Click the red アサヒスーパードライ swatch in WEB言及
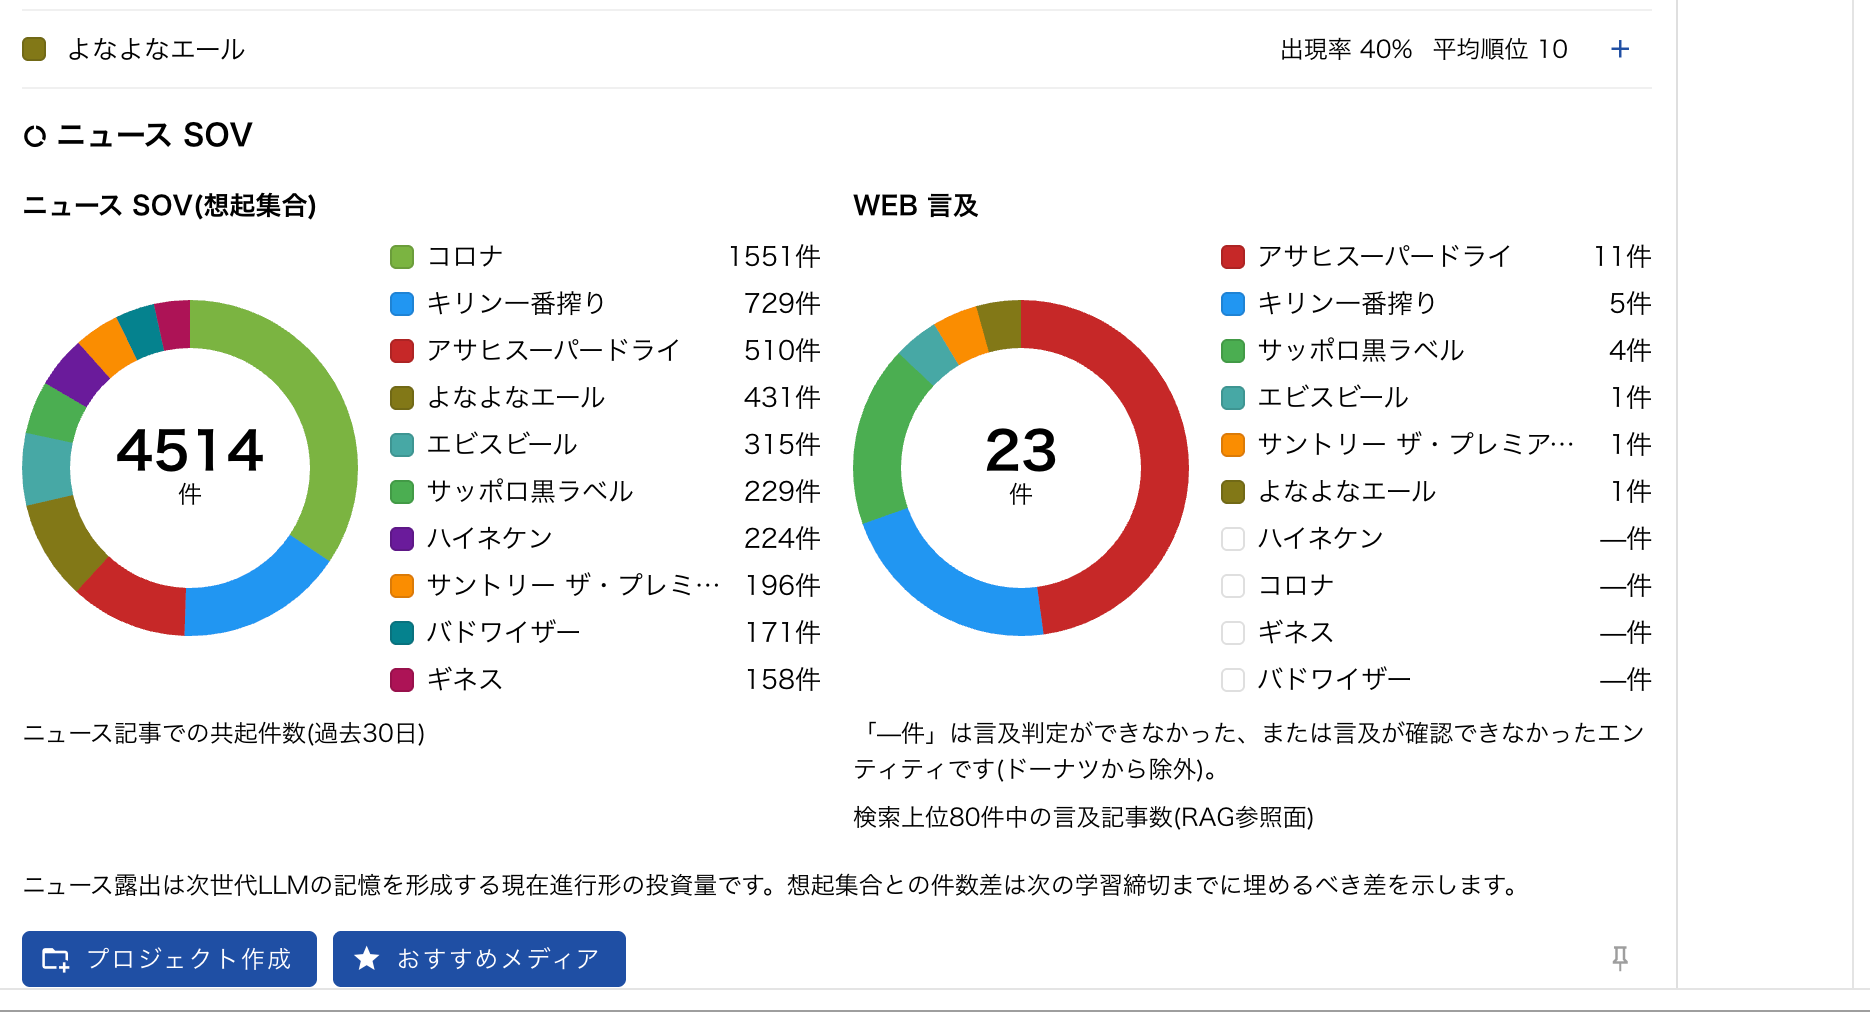The width and height of the screenshot is (1870, 1016). pos(1233,257)
